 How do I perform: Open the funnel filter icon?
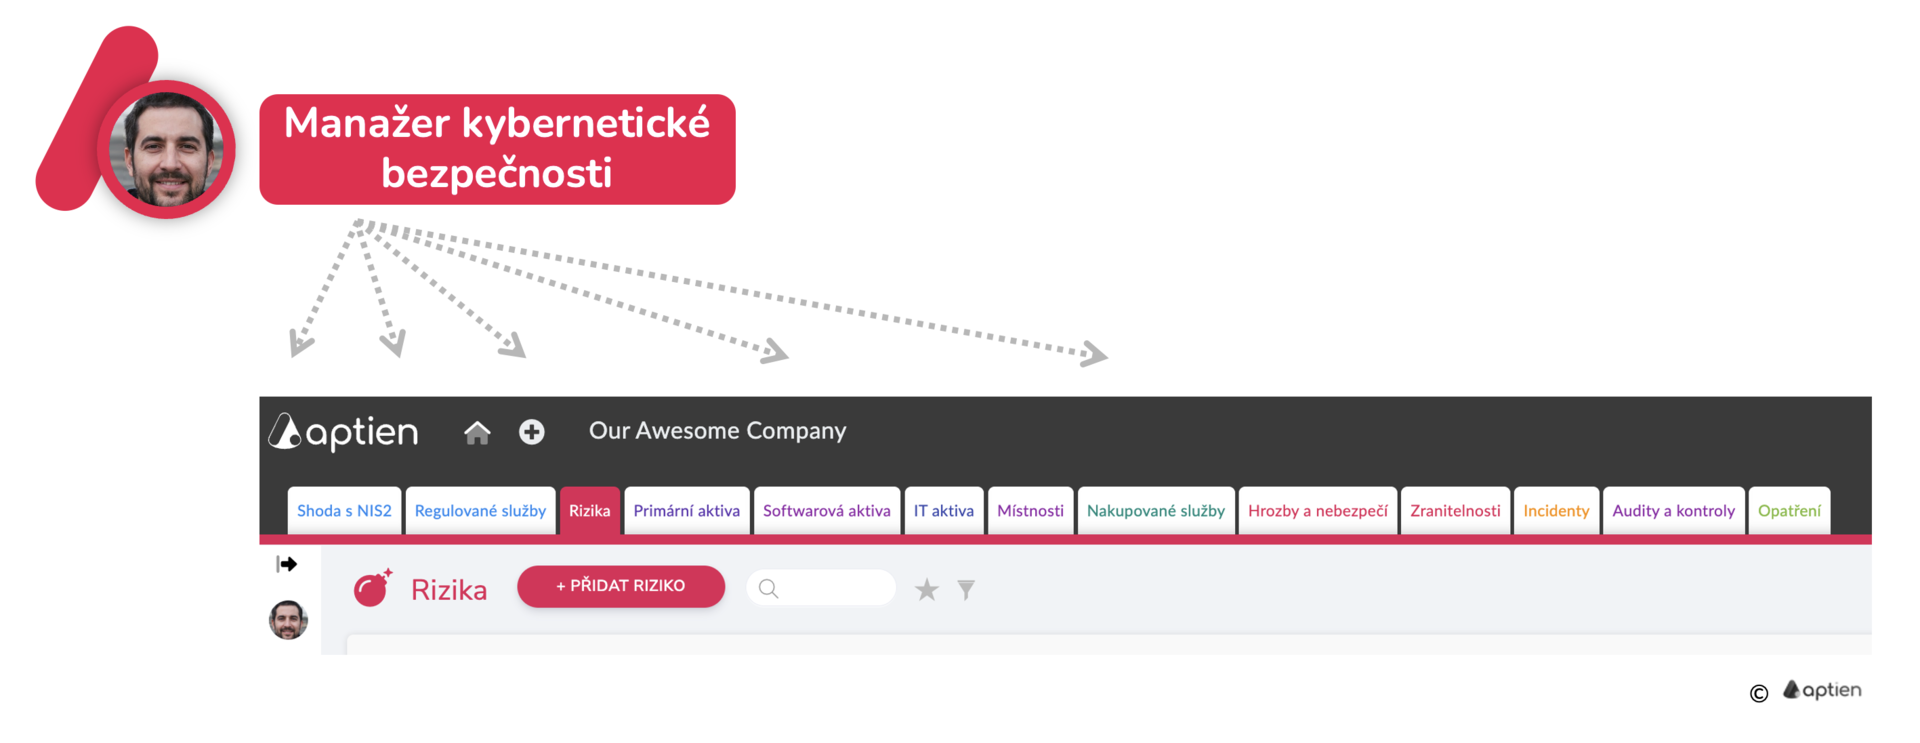pos(966,590)
